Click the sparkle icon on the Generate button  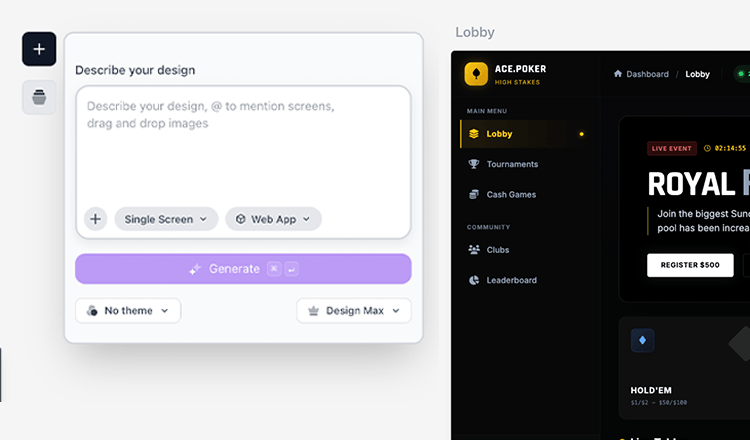click(195, 269)
